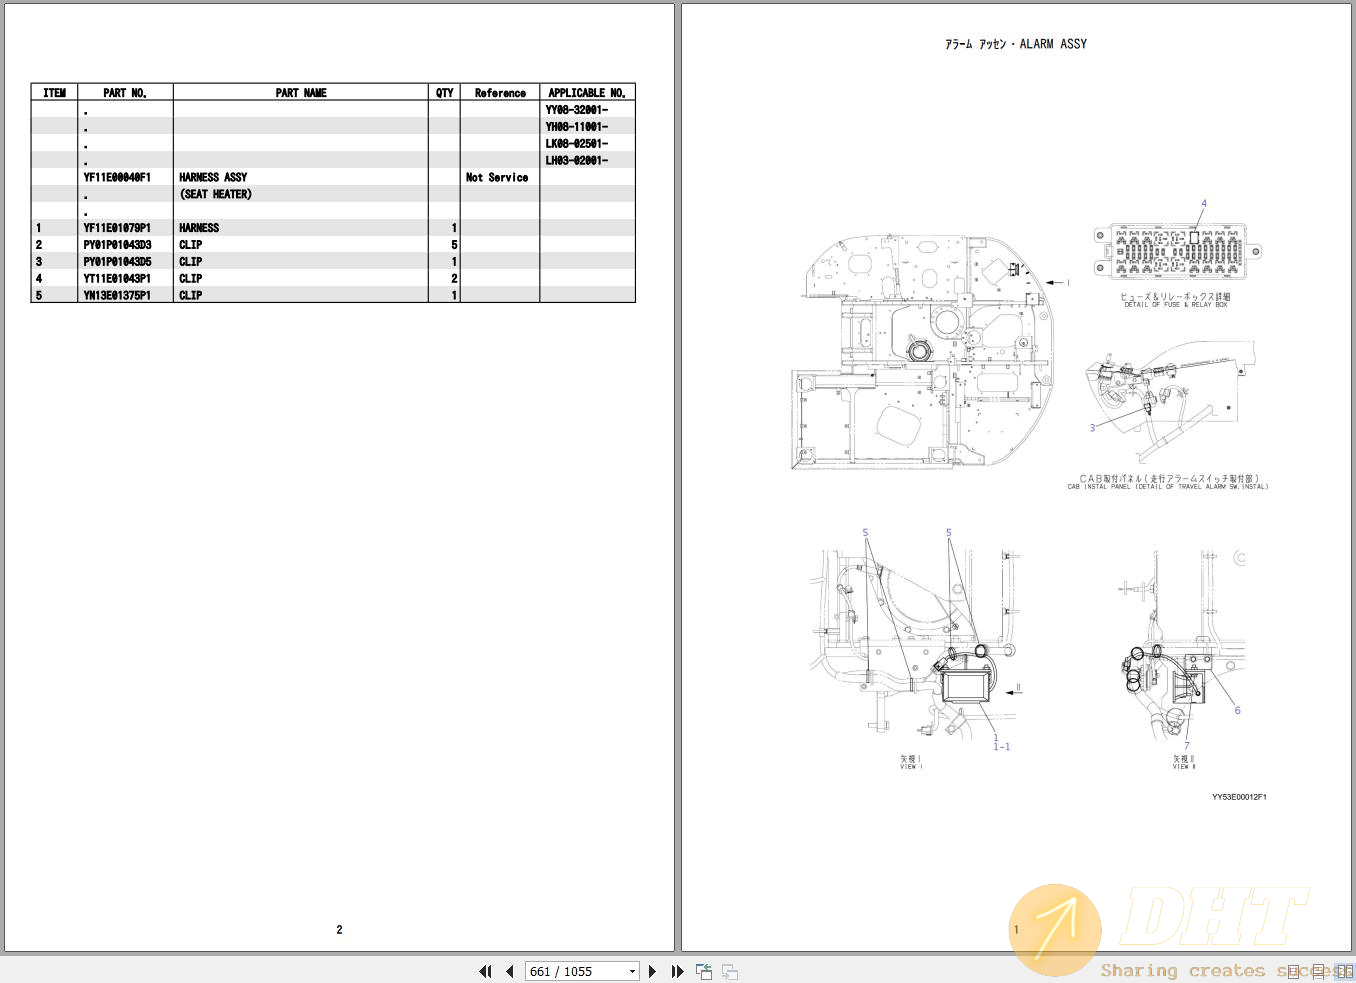Click the ALARM ASSY diagram title
The height and width of the screenshot is (983, 1356).
click(x=1016, y=44)
